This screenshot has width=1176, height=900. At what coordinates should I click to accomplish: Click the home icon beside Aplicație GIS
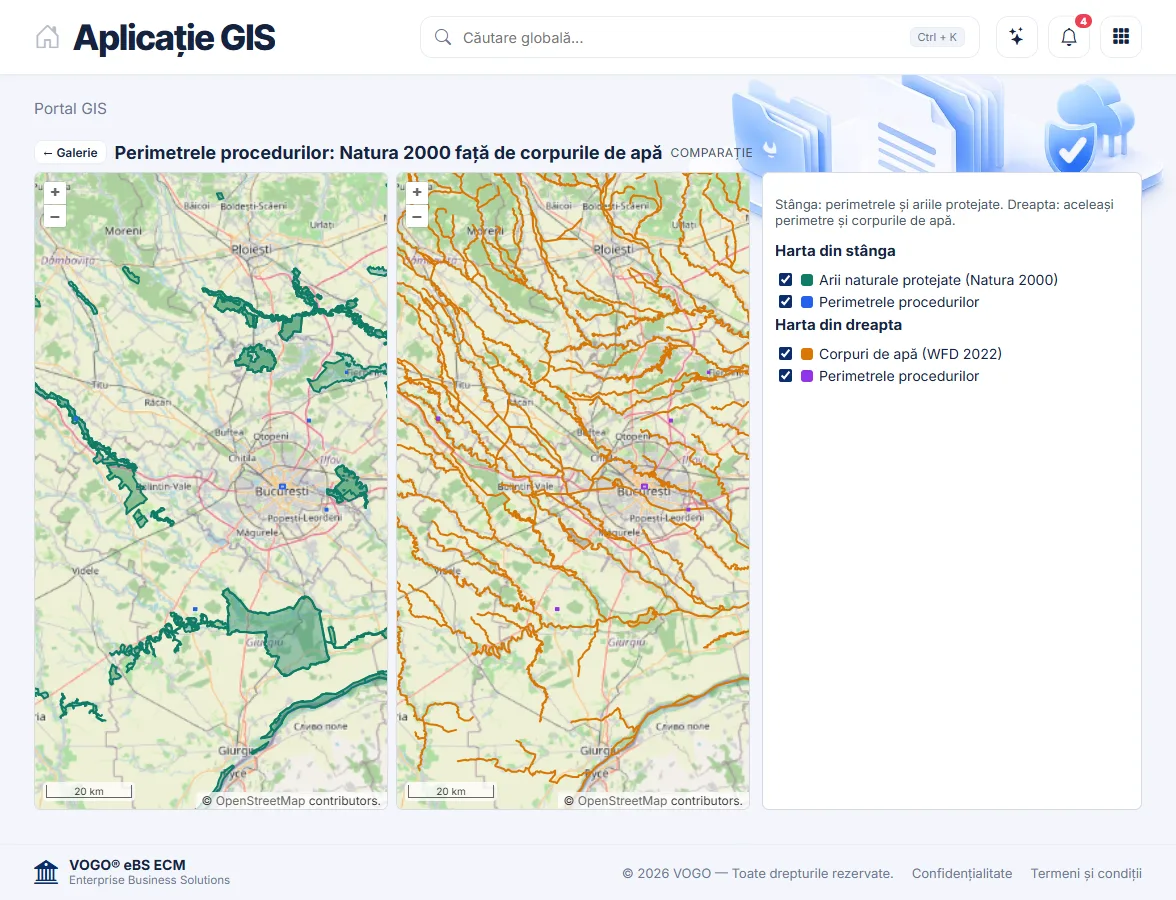(47, 37)
